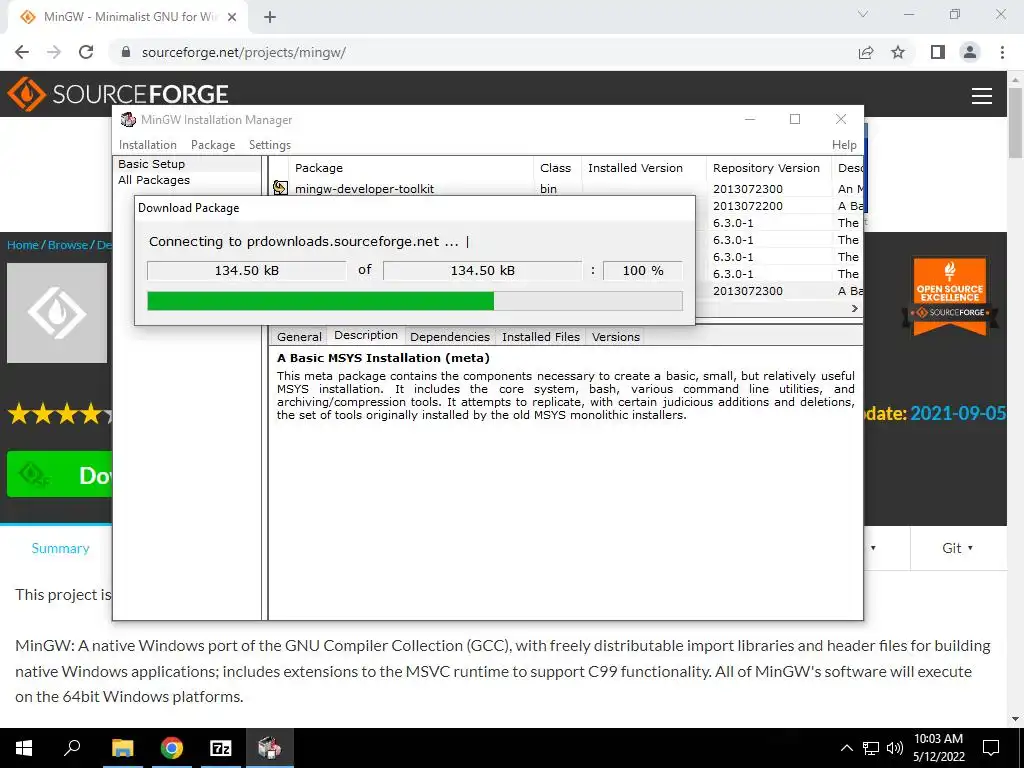Toggle the browser side panel icon
Screen dimensions: 1024x768
(x=938, y=52)
